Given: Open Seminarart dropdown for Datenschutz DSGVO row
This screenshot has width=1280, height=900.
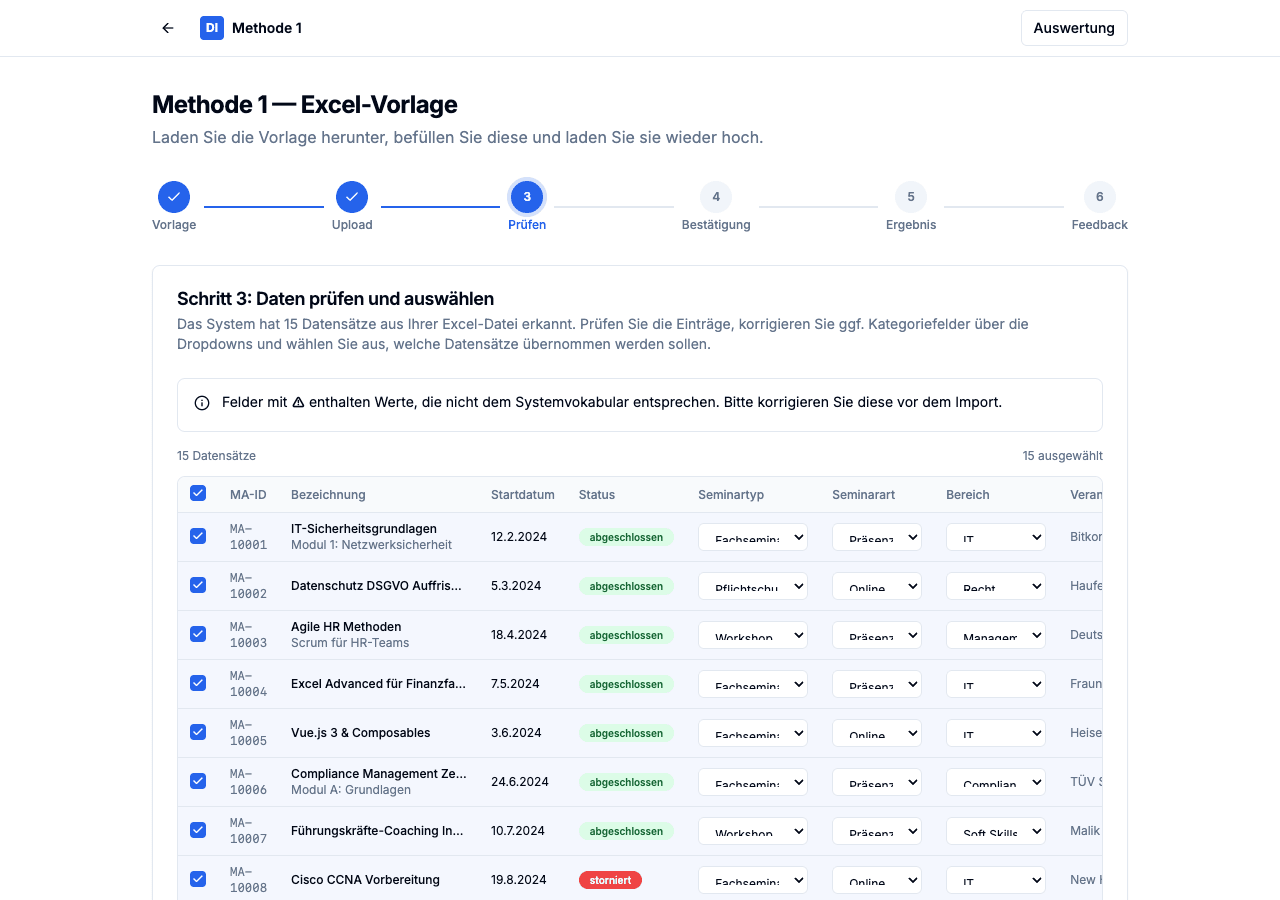Looking at the screenshot, I should coord(876,586).
